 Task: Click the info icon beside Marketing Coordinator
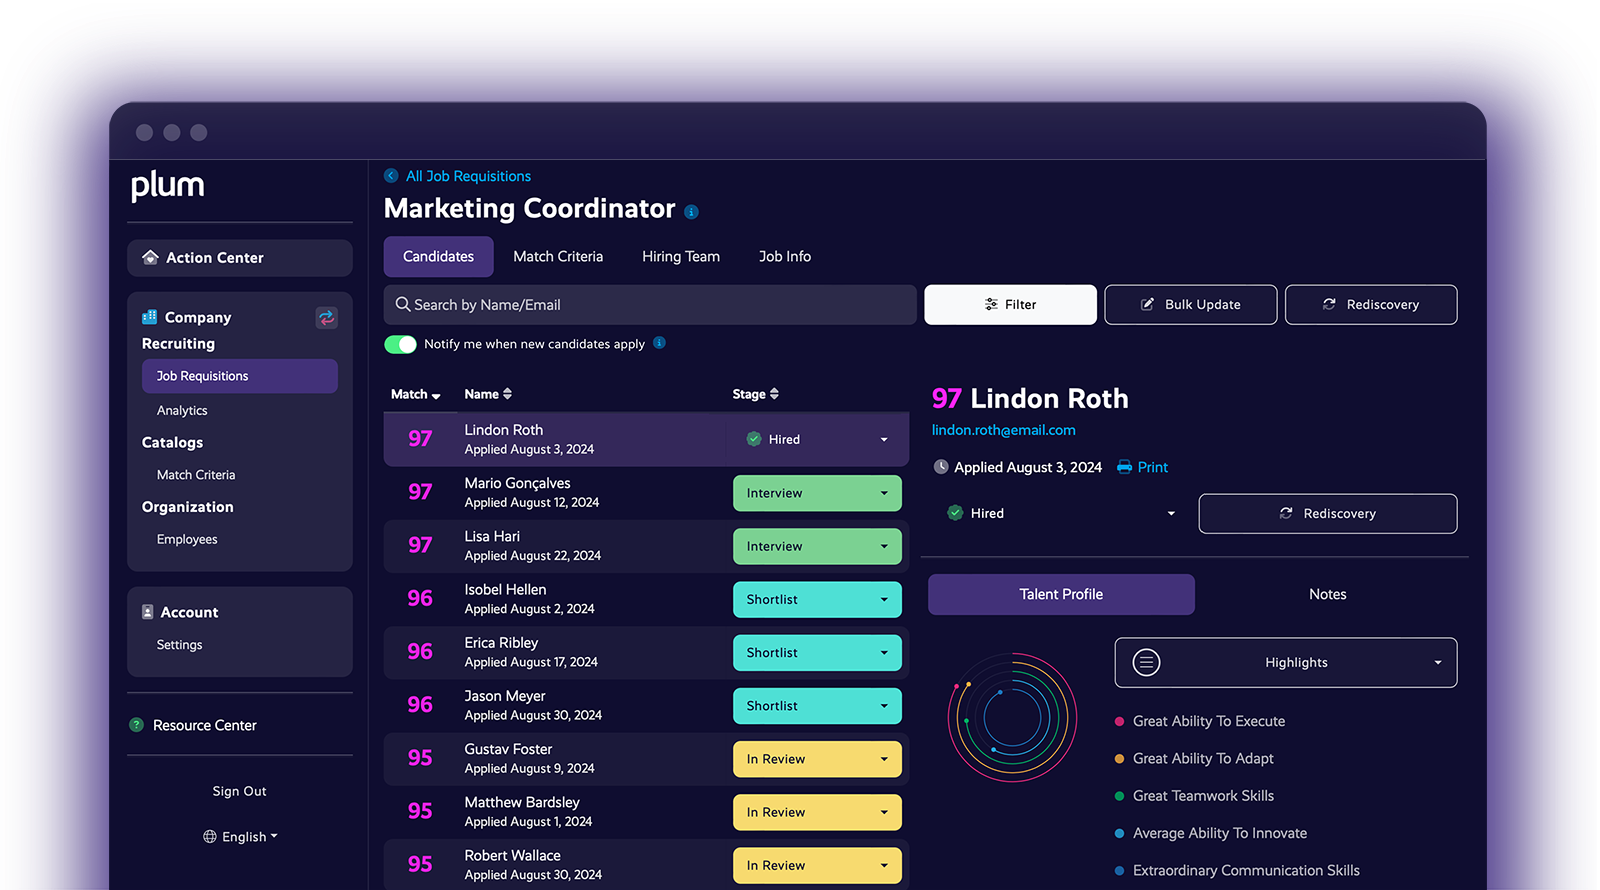tap(691, 212)
